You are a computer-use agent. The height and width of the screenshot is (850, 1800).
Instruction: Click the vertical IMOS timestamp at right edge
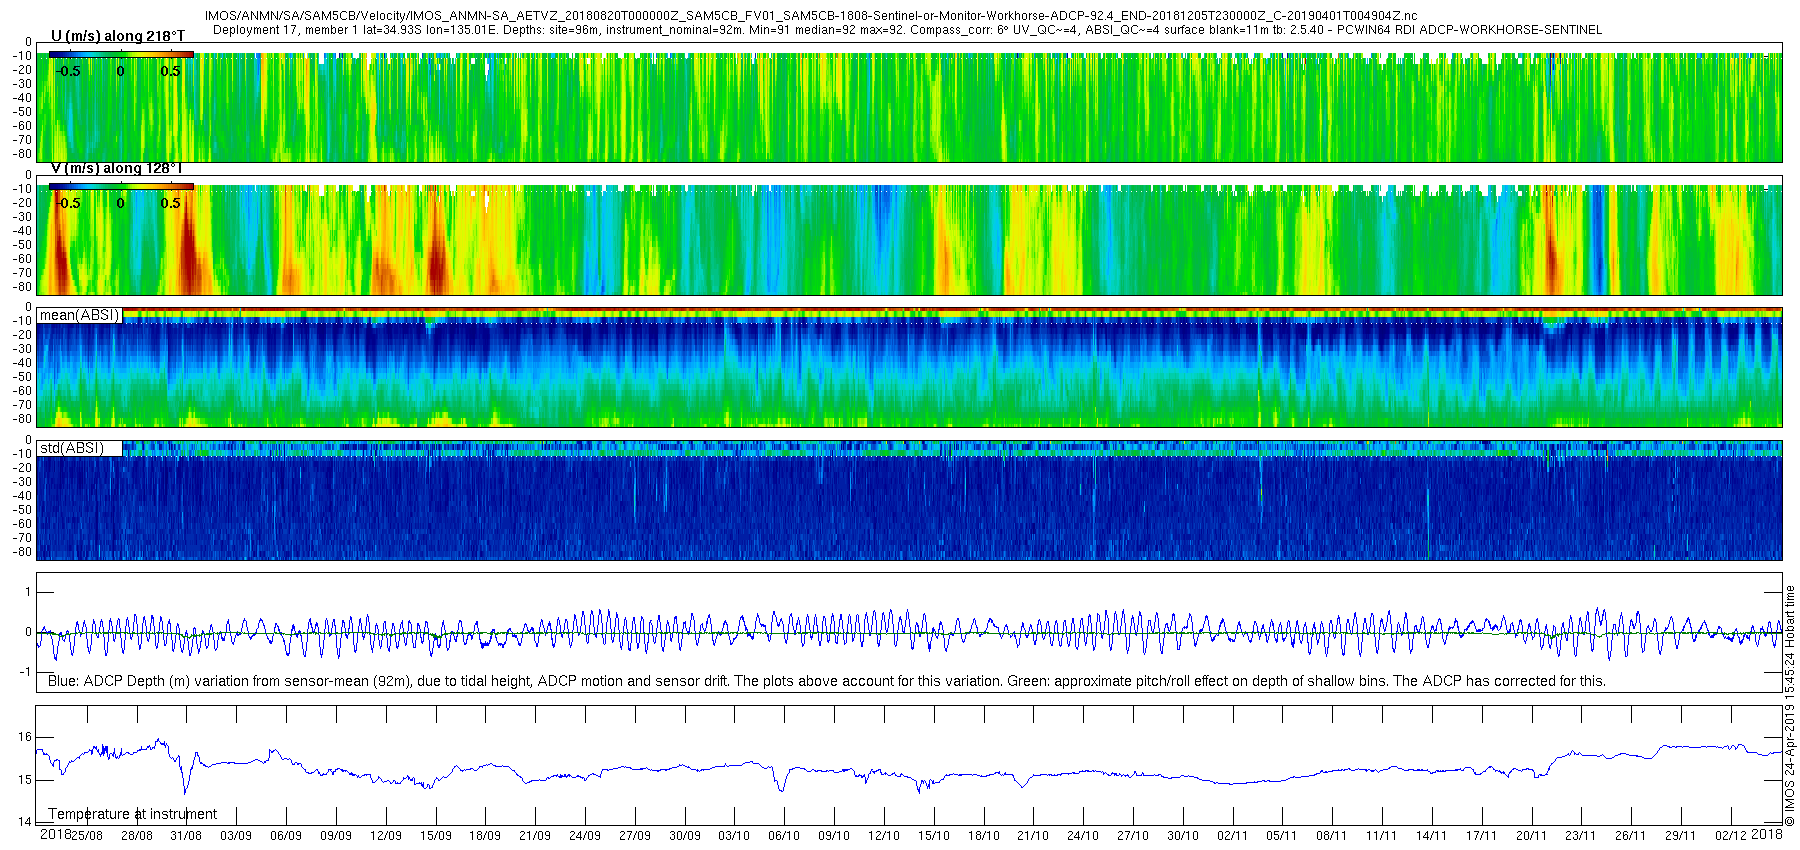click(1790, 700)
